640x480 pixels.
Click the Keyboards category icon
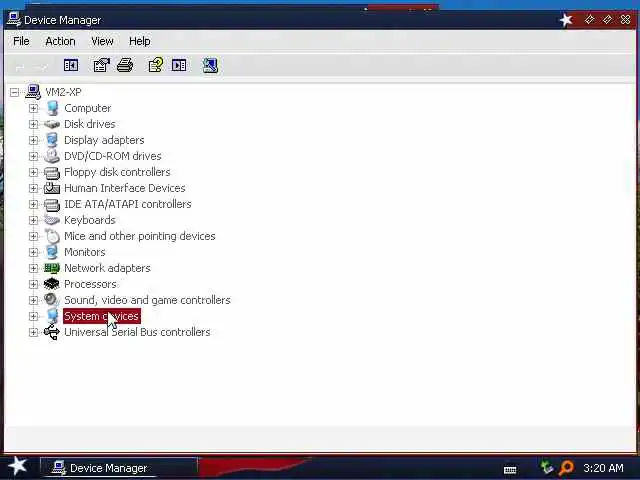click(x=52, y=220)
